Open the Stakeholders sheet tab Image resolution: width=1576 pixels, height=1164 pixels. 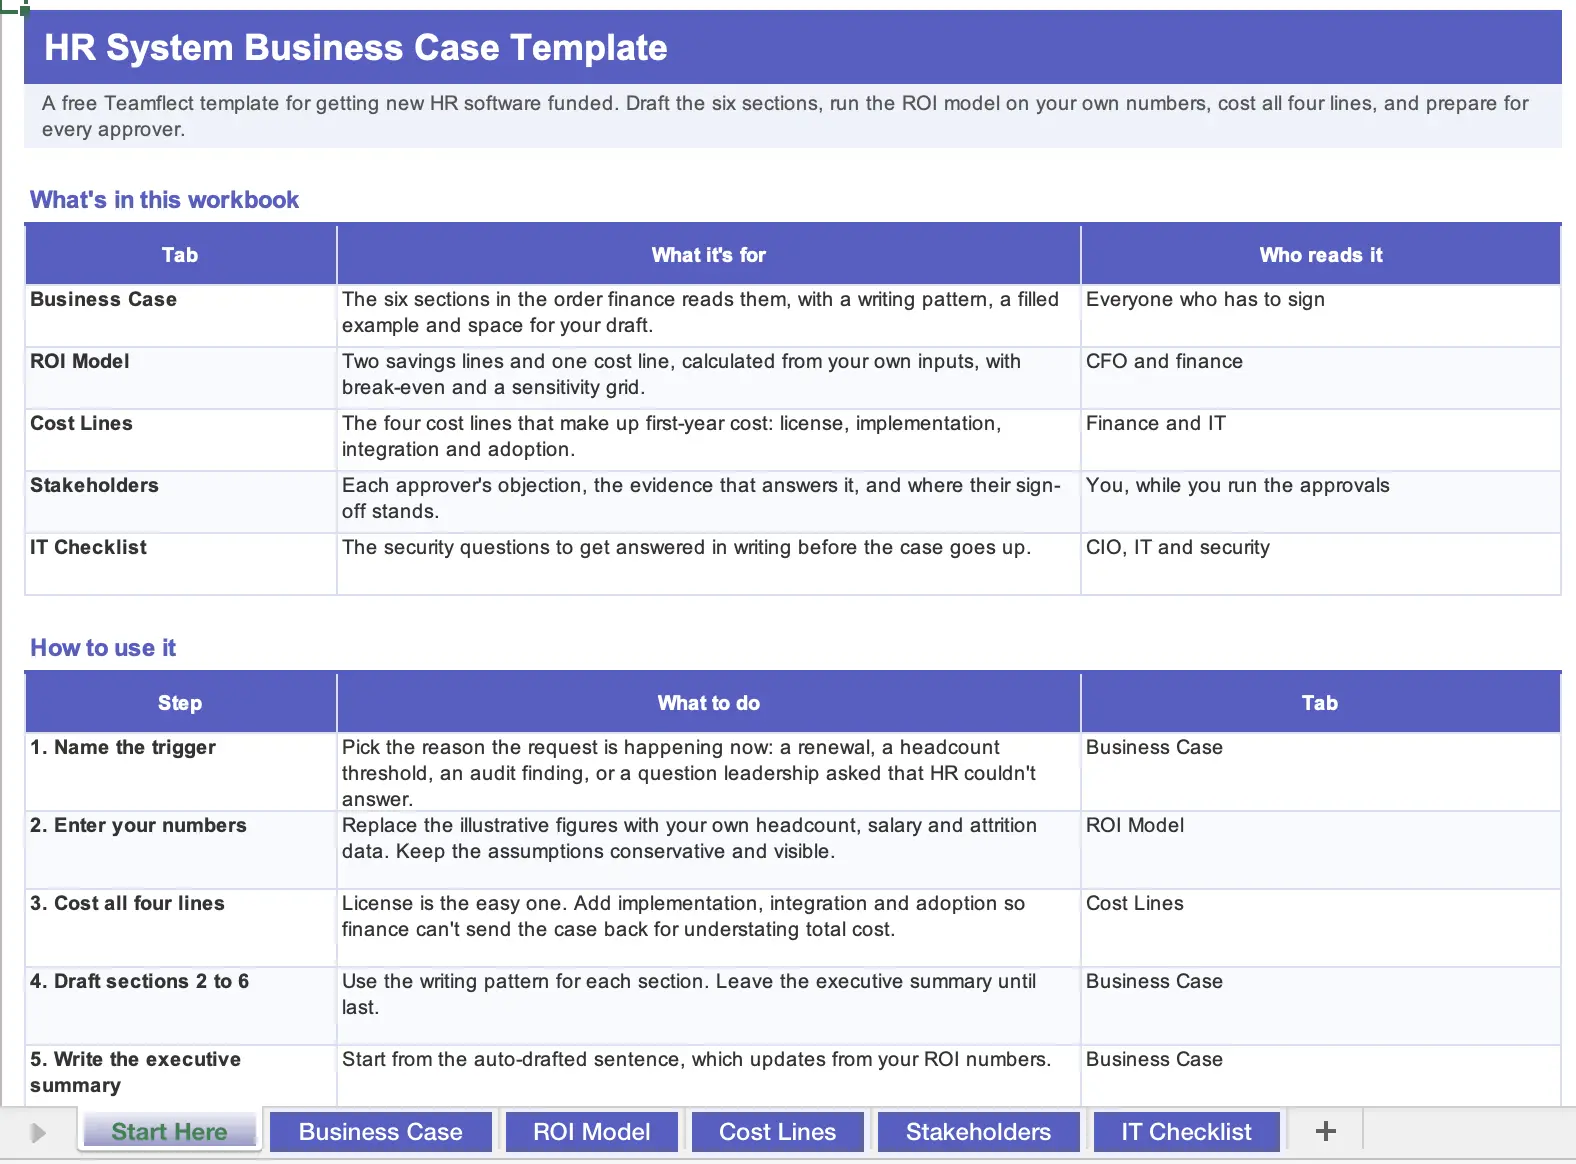coord(978,1132)
